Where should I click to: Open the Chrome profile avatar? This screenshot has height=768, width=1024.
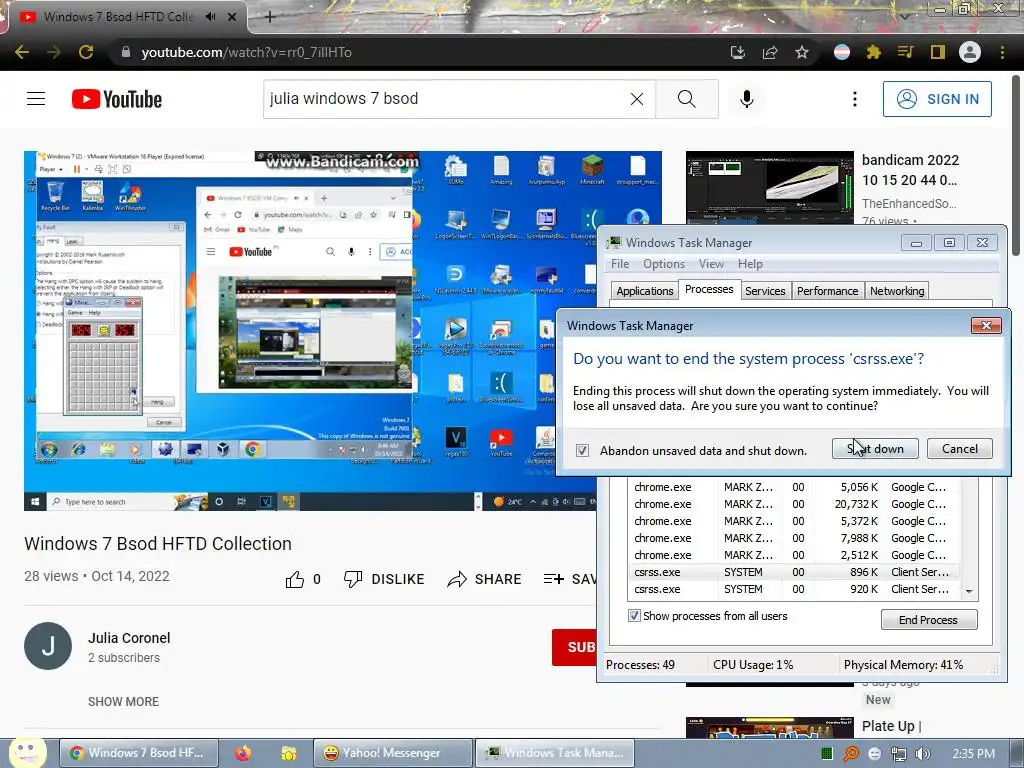[970, 52]
